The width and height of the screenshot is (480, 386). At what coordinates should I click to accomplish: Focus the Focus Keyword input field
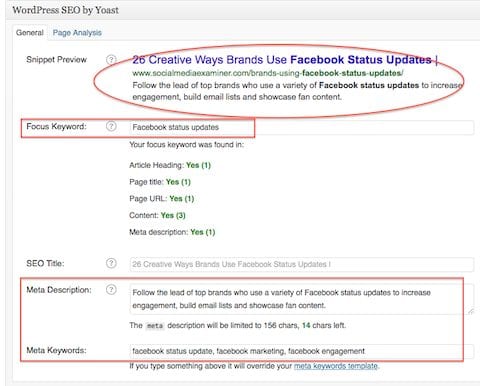pos(302,127)
